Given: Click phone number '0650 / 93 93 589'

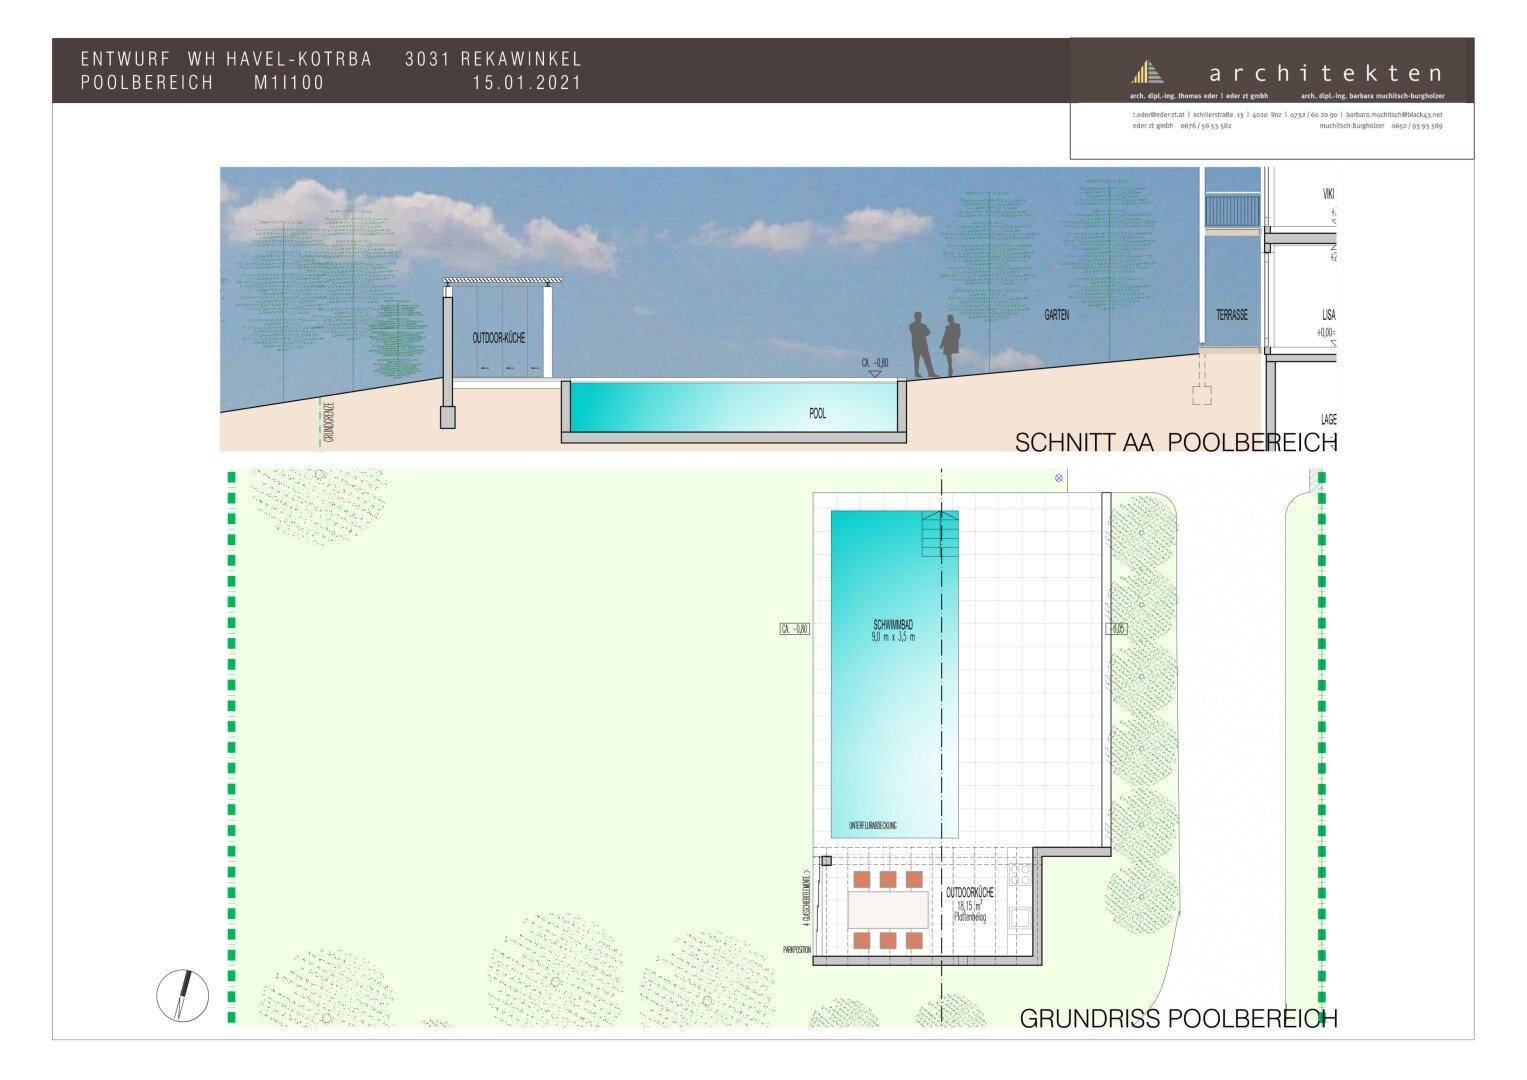Looking at the screenshot, I should click(1419, 126).
